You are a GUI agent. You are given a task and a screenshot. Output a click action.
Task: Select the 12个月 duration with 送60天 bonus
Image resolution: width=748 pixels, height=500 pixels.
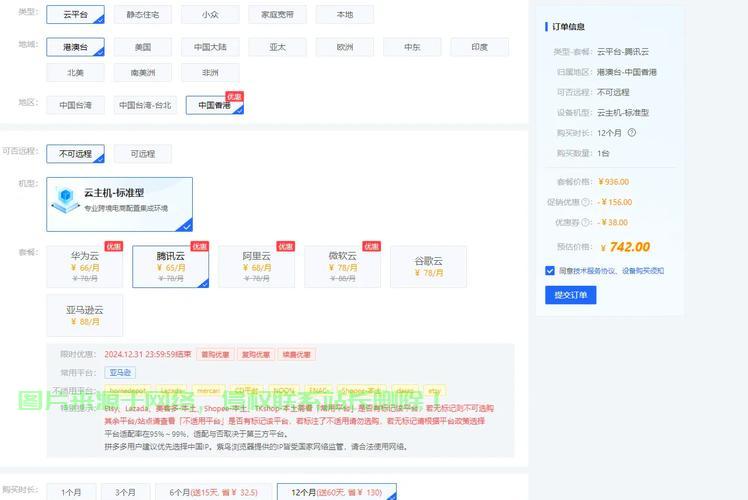(x=336, y=492)
